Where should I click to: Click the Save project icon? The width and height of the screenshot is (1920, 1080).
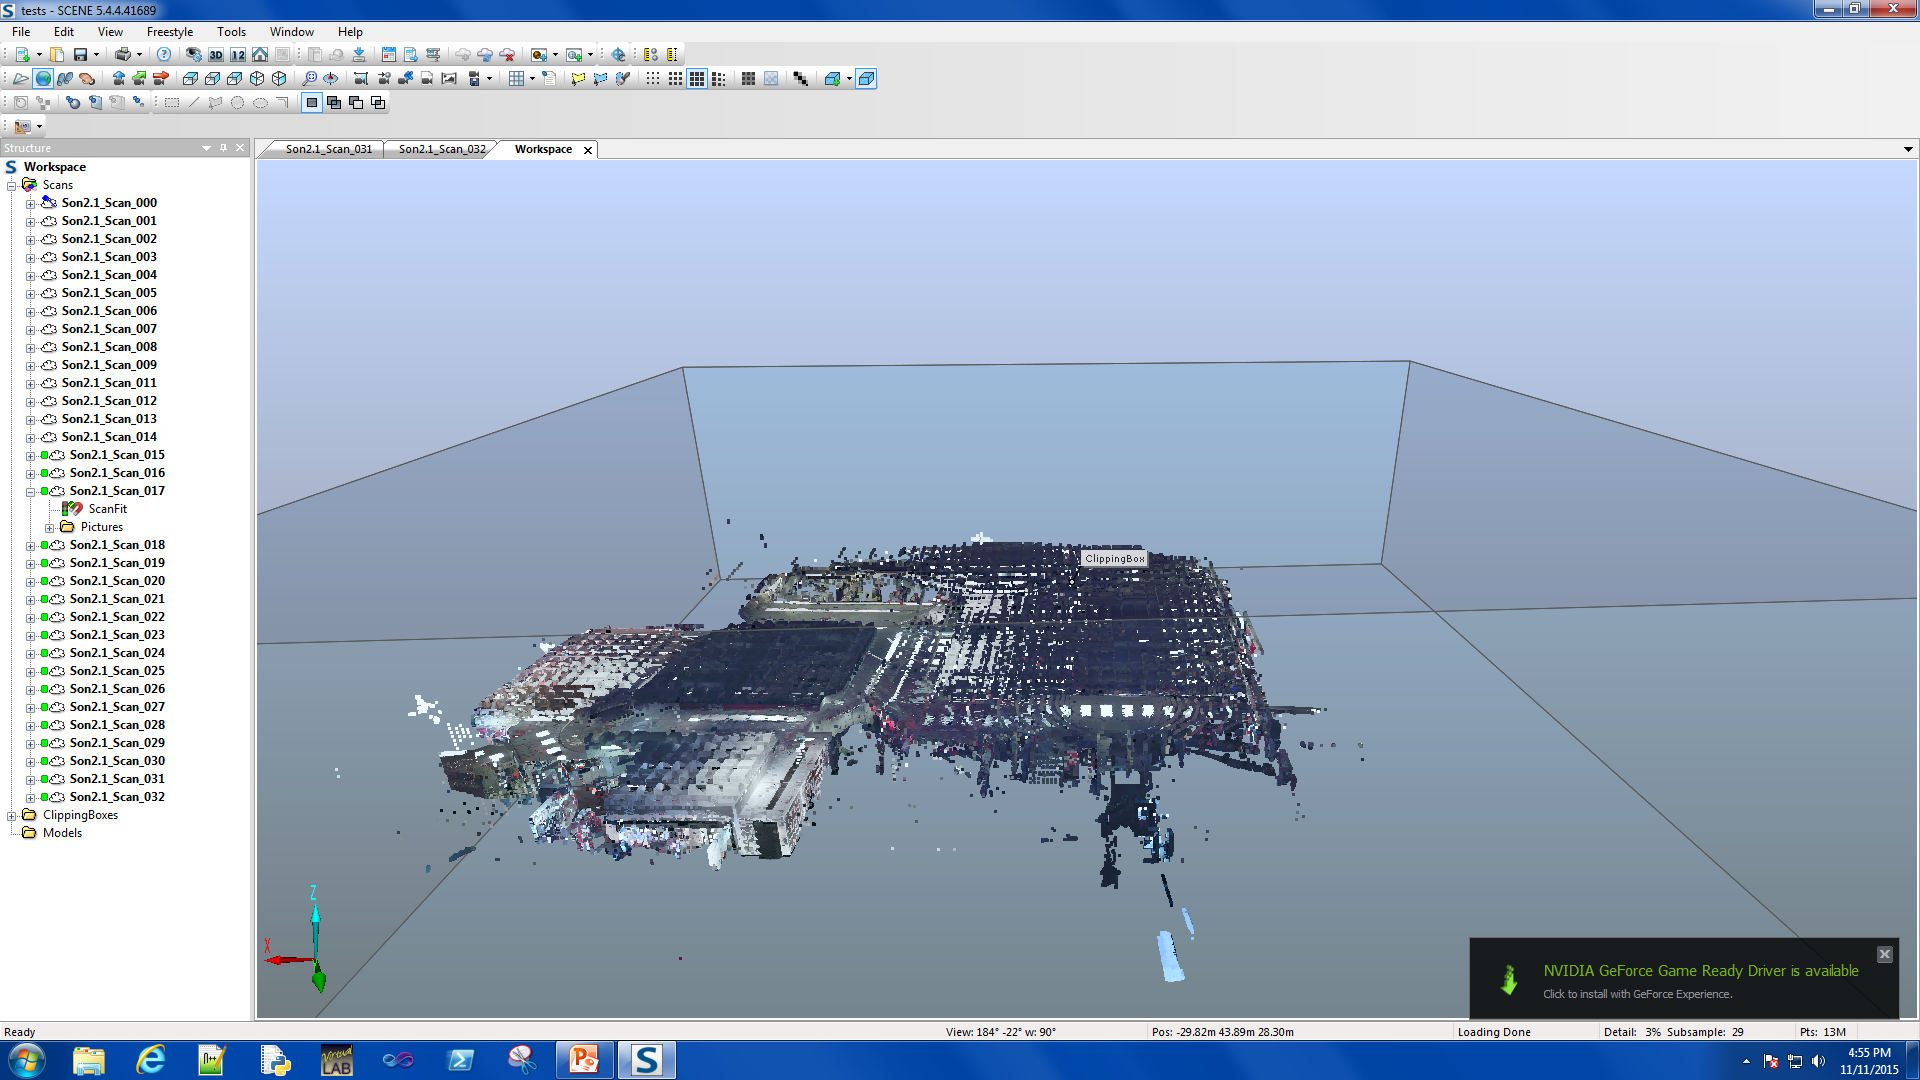tap(80, 55)
